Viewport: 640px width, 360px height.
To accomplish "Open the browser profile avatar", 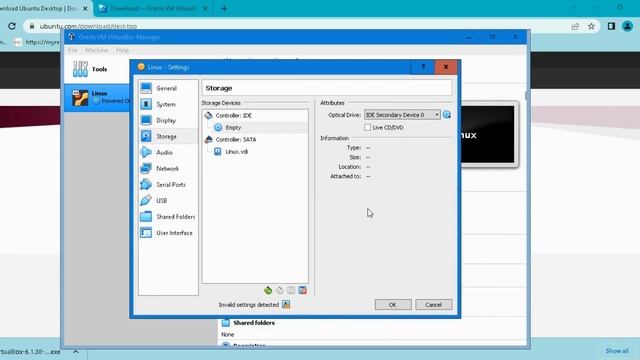I will (x=627, y=26).
